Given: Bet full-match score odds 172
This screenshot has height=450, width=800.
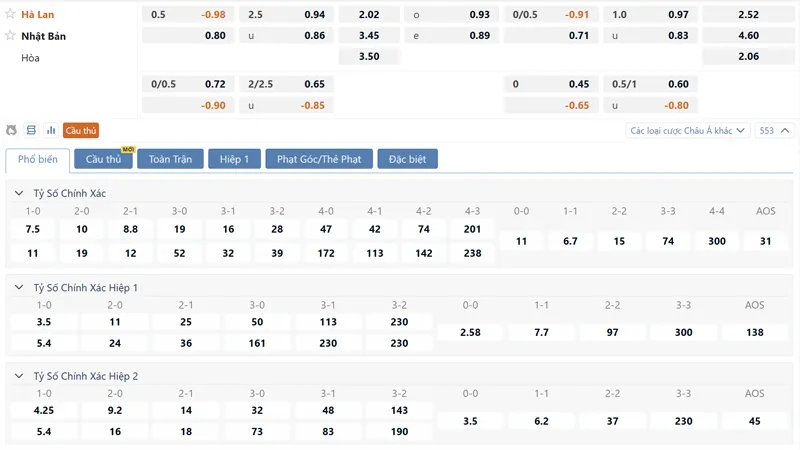Looking at the screenshot, I should pyautogui.click(x=326, y=253).
